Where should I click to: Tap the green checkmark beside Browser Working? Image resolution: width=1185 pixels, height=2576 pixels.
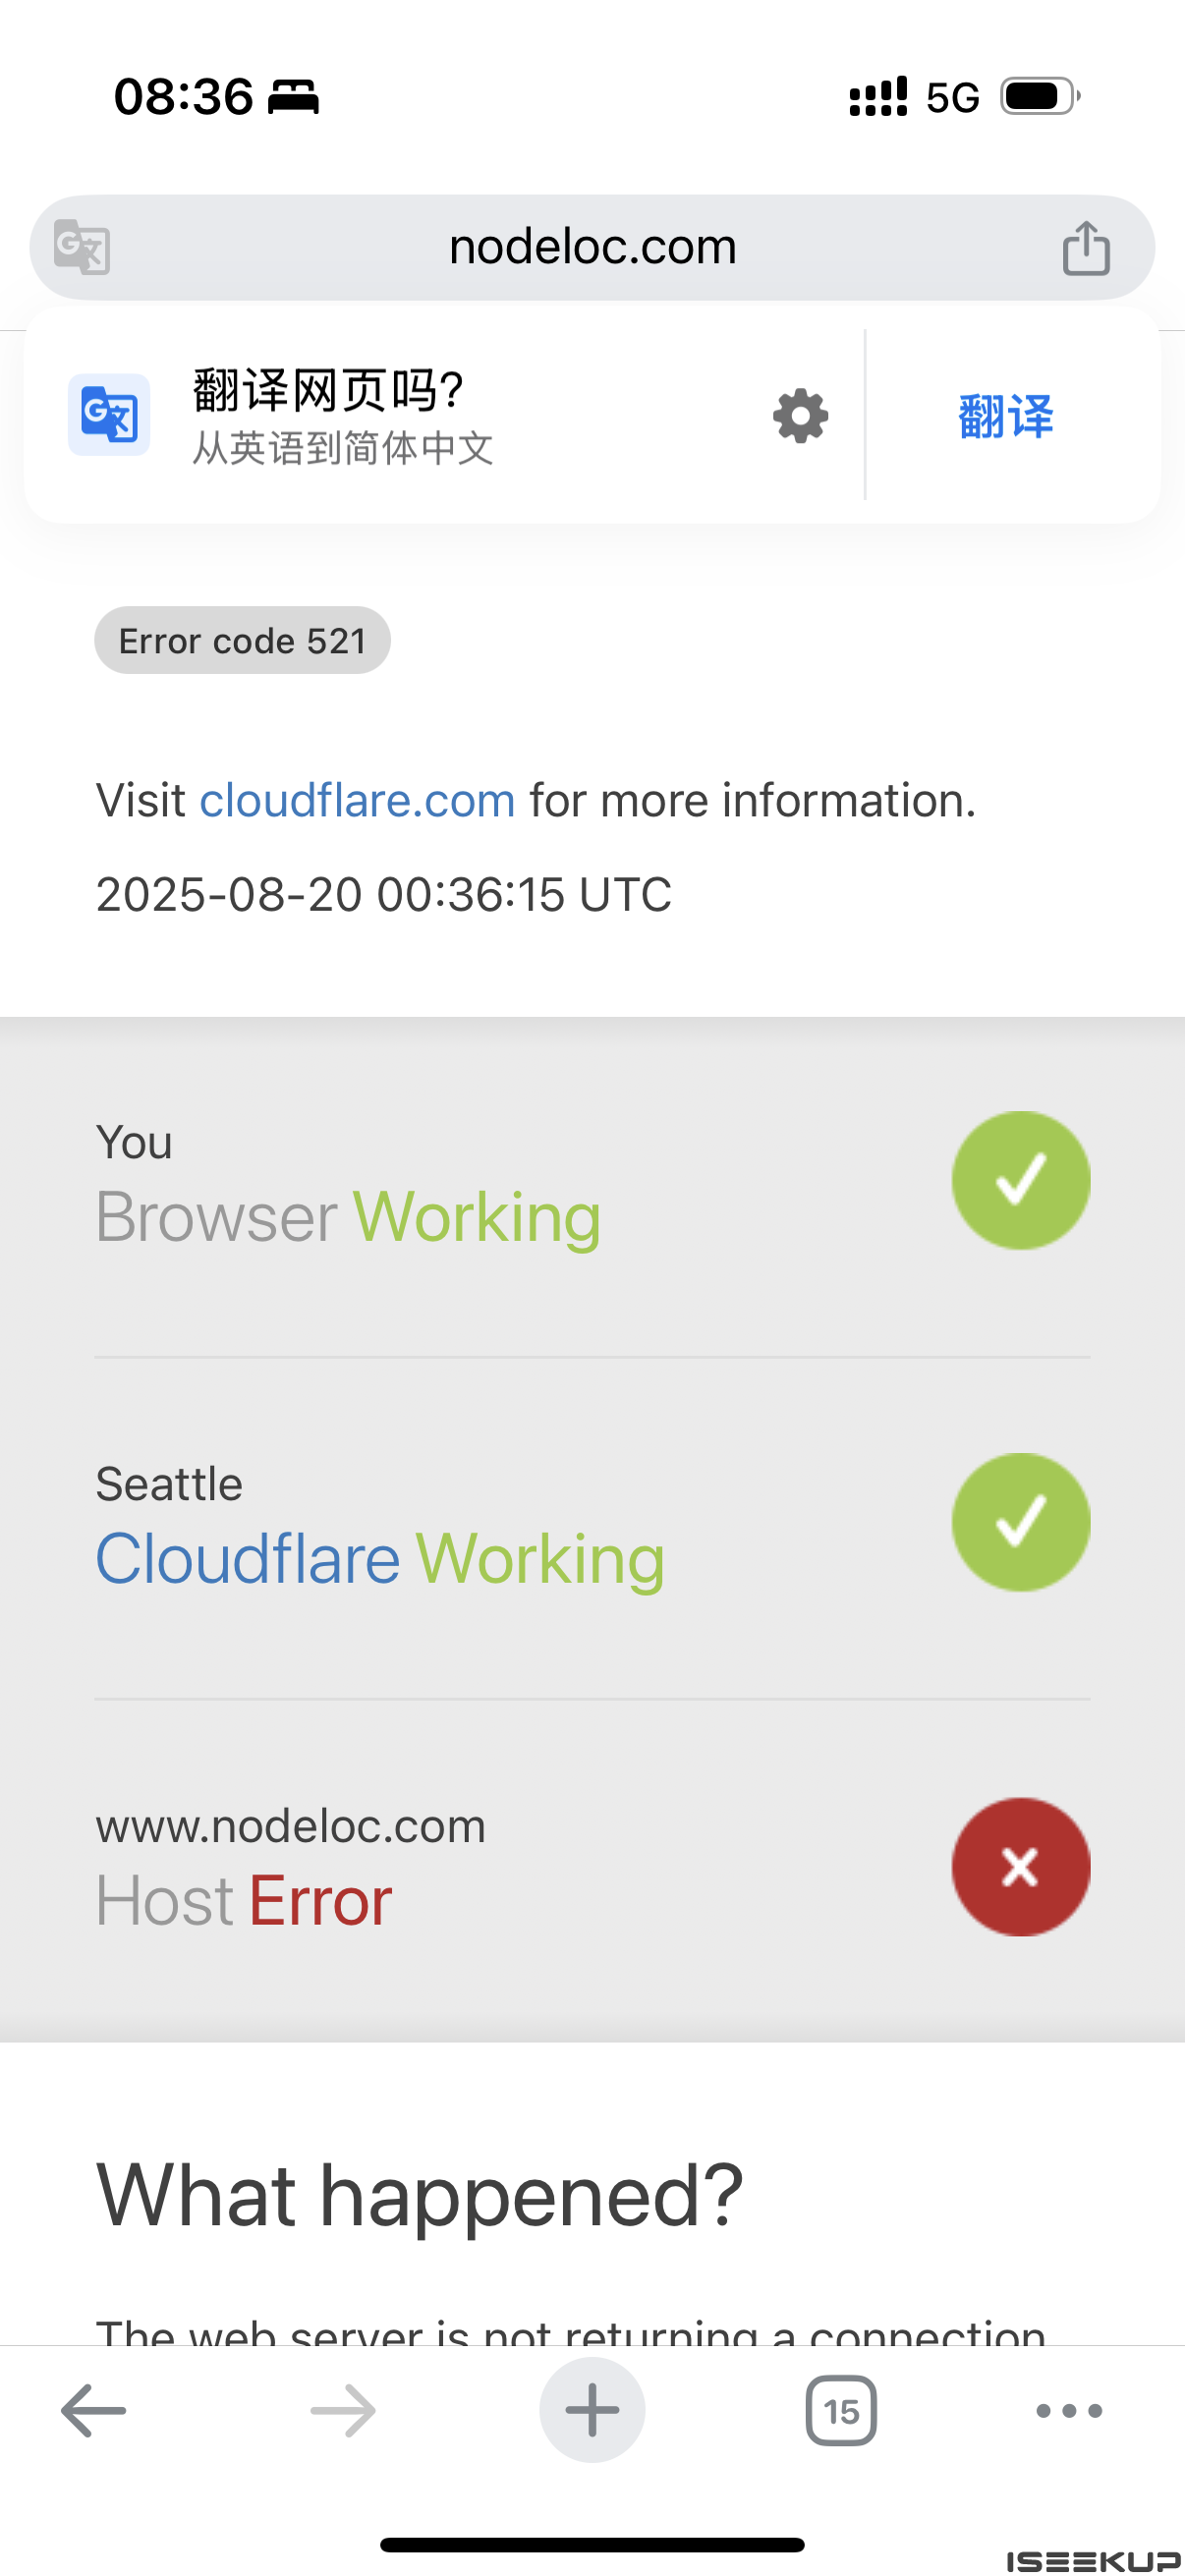[x=1020, y=1180]
